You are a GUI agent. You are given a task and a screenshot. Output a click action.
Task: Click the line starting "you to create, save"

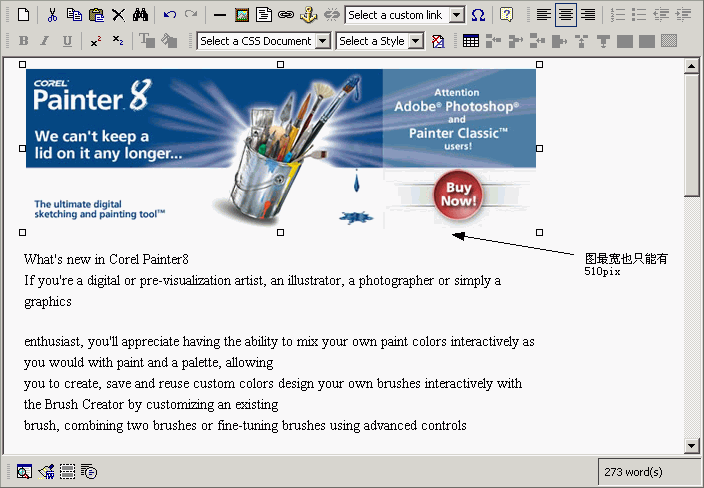[273, 383]
